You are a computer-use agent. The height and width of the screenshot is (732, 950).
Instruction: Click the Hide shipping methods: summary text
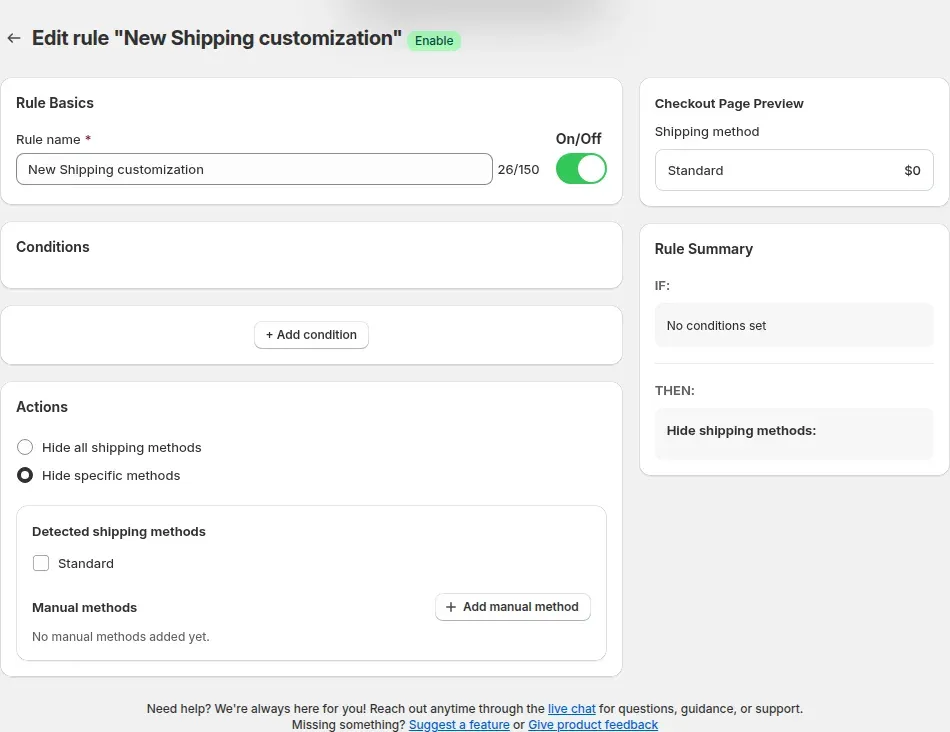click(741, 431)
